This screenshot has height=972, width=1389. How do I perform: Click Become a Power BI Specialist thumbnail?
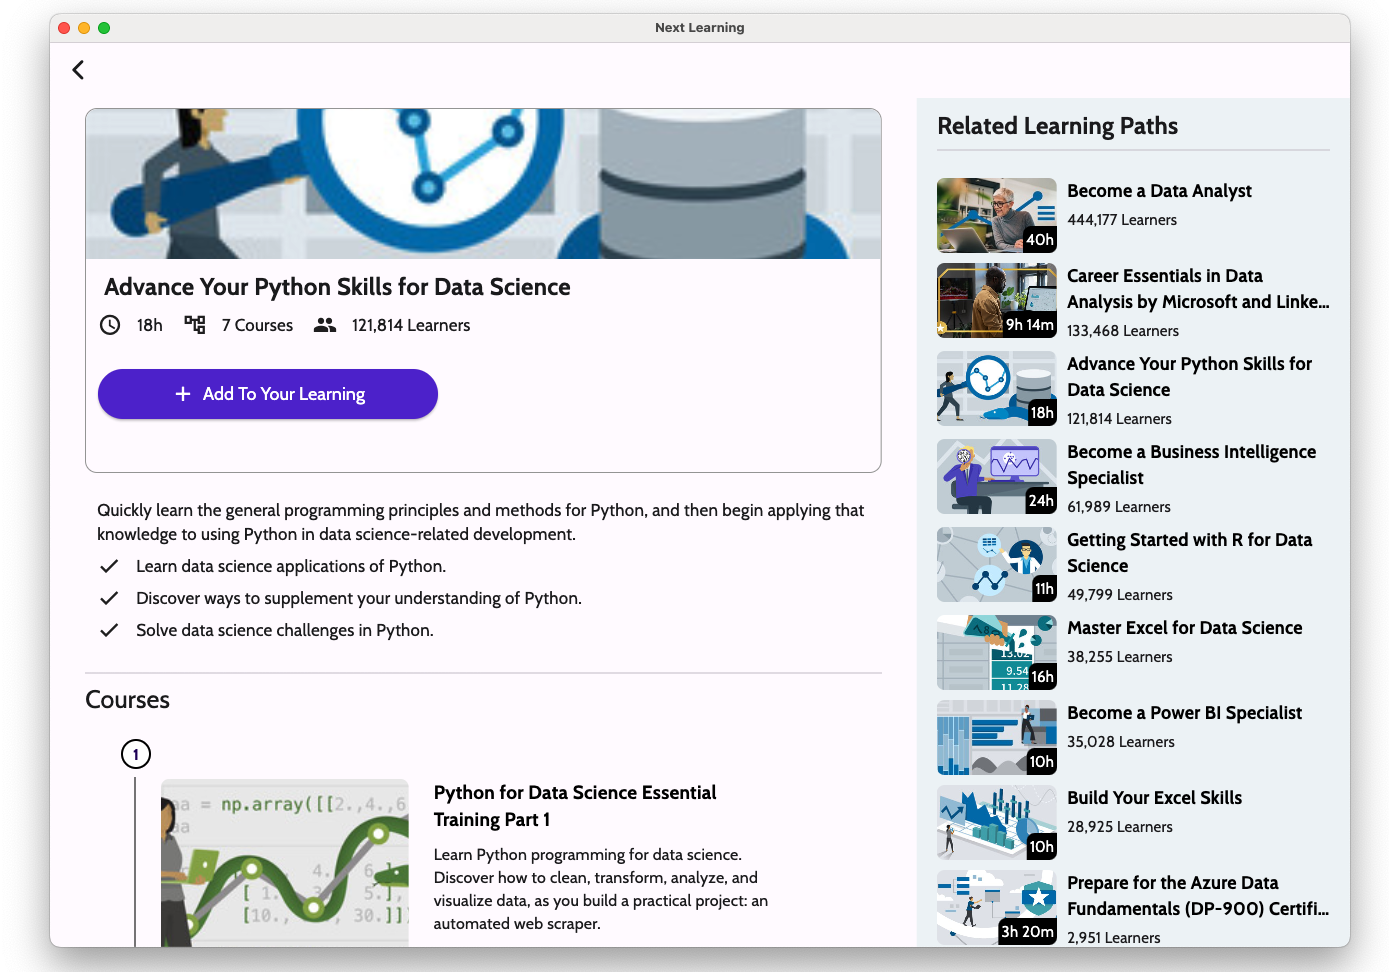tap(996, 738)
